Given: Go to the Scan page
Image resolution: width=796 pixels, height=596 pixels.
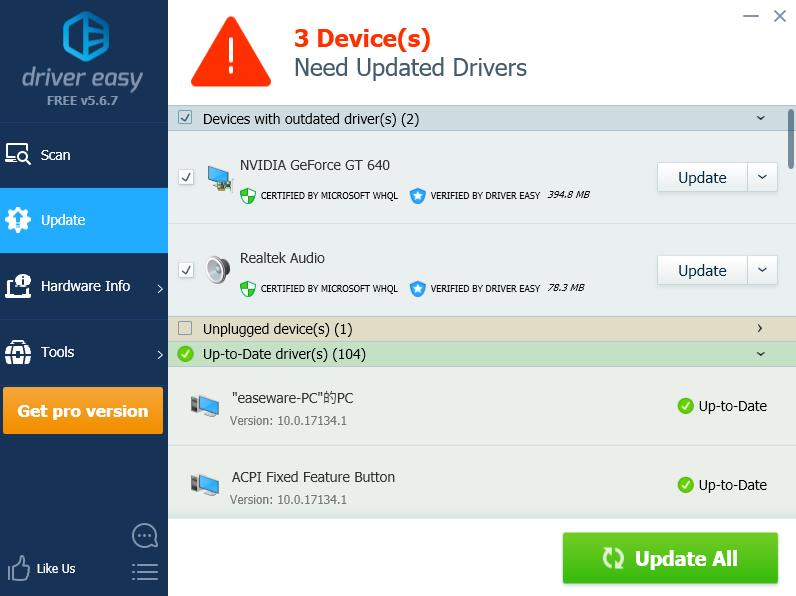Looking at the screenshot, I should click(84, 155).
